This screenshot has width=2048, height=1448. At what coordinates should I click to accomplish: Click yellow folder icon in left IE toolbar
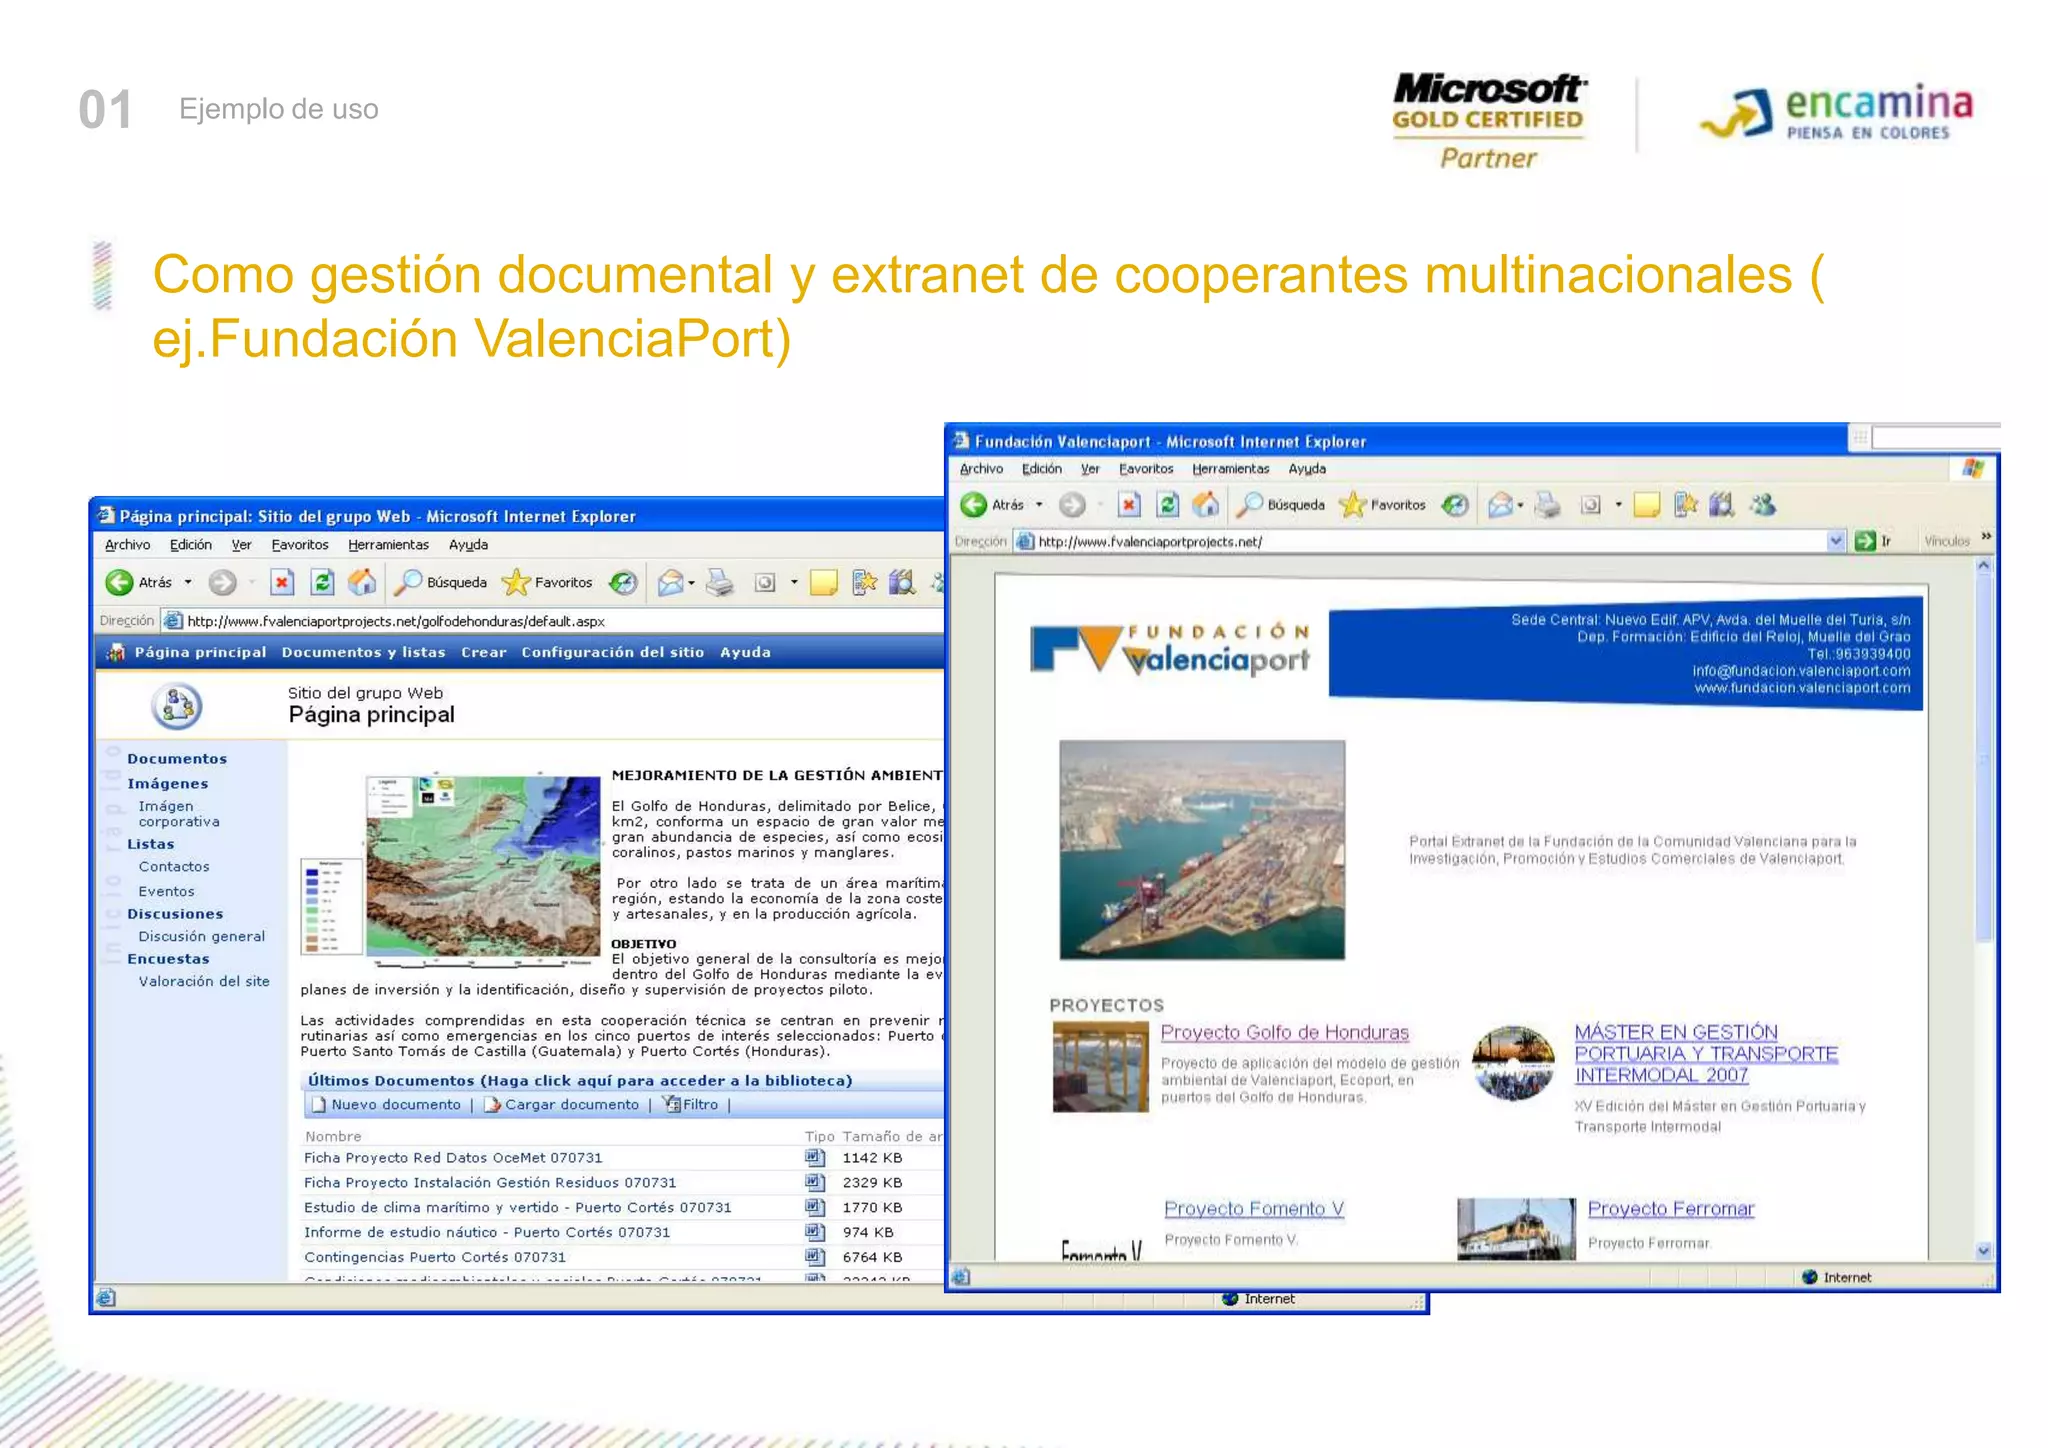pos(823,582)
